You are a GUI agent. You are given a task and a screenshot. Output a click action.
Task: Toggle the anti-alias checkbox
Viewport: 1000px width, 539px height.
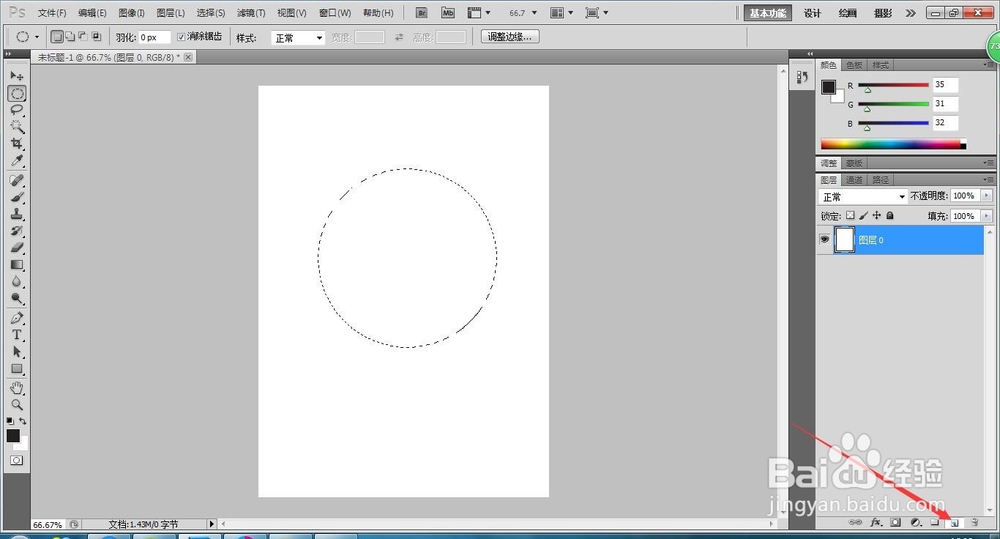[x=181, y=37]
